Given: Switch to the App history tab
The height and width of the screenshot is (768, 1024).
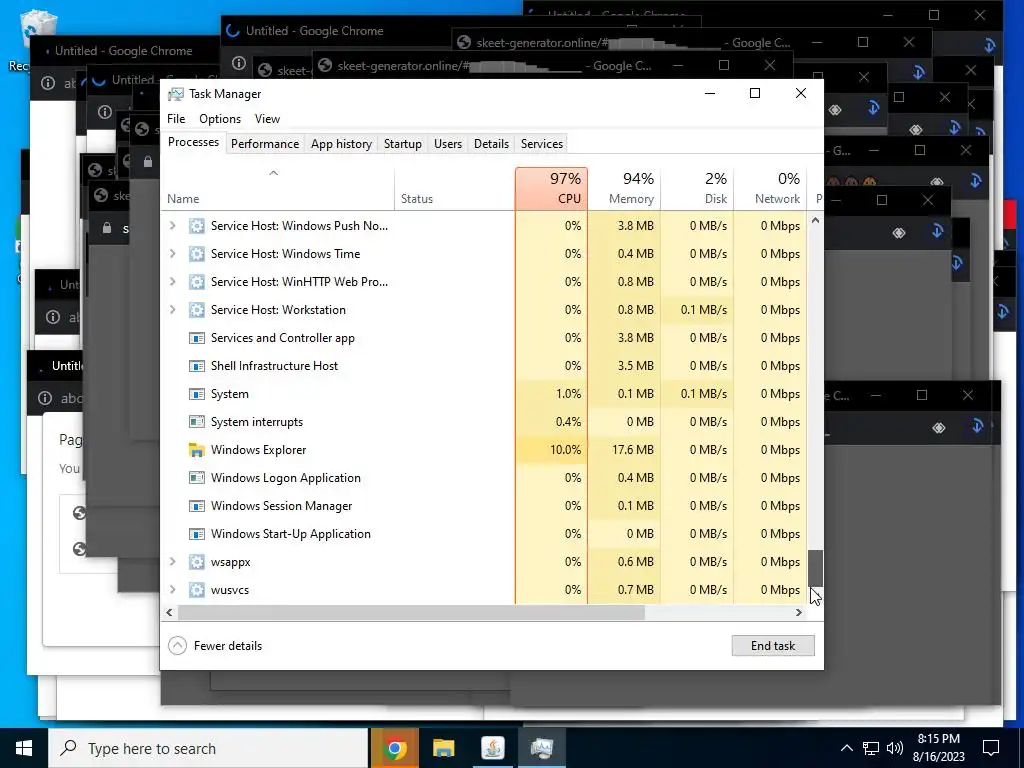Looking at the screenshot, I should 341,144.
